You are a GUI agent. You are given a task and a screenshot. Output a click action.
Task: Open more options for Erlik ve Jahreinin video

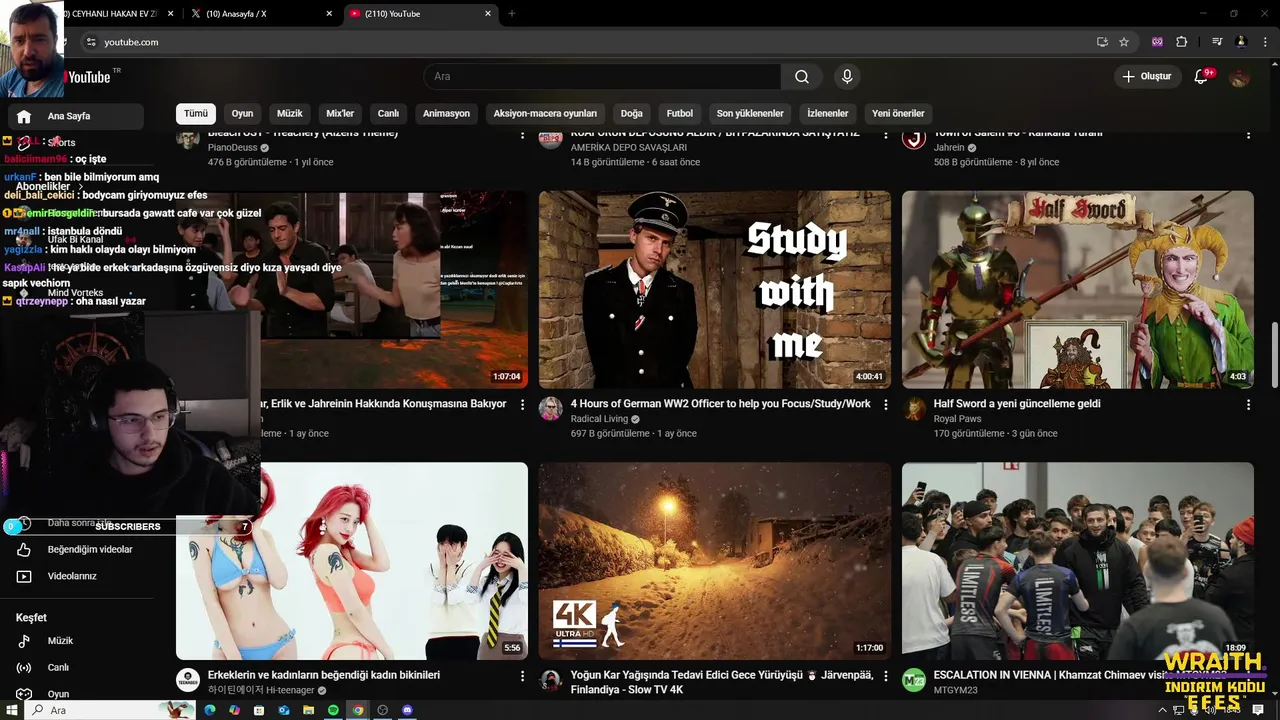click(x=522, y=405)
